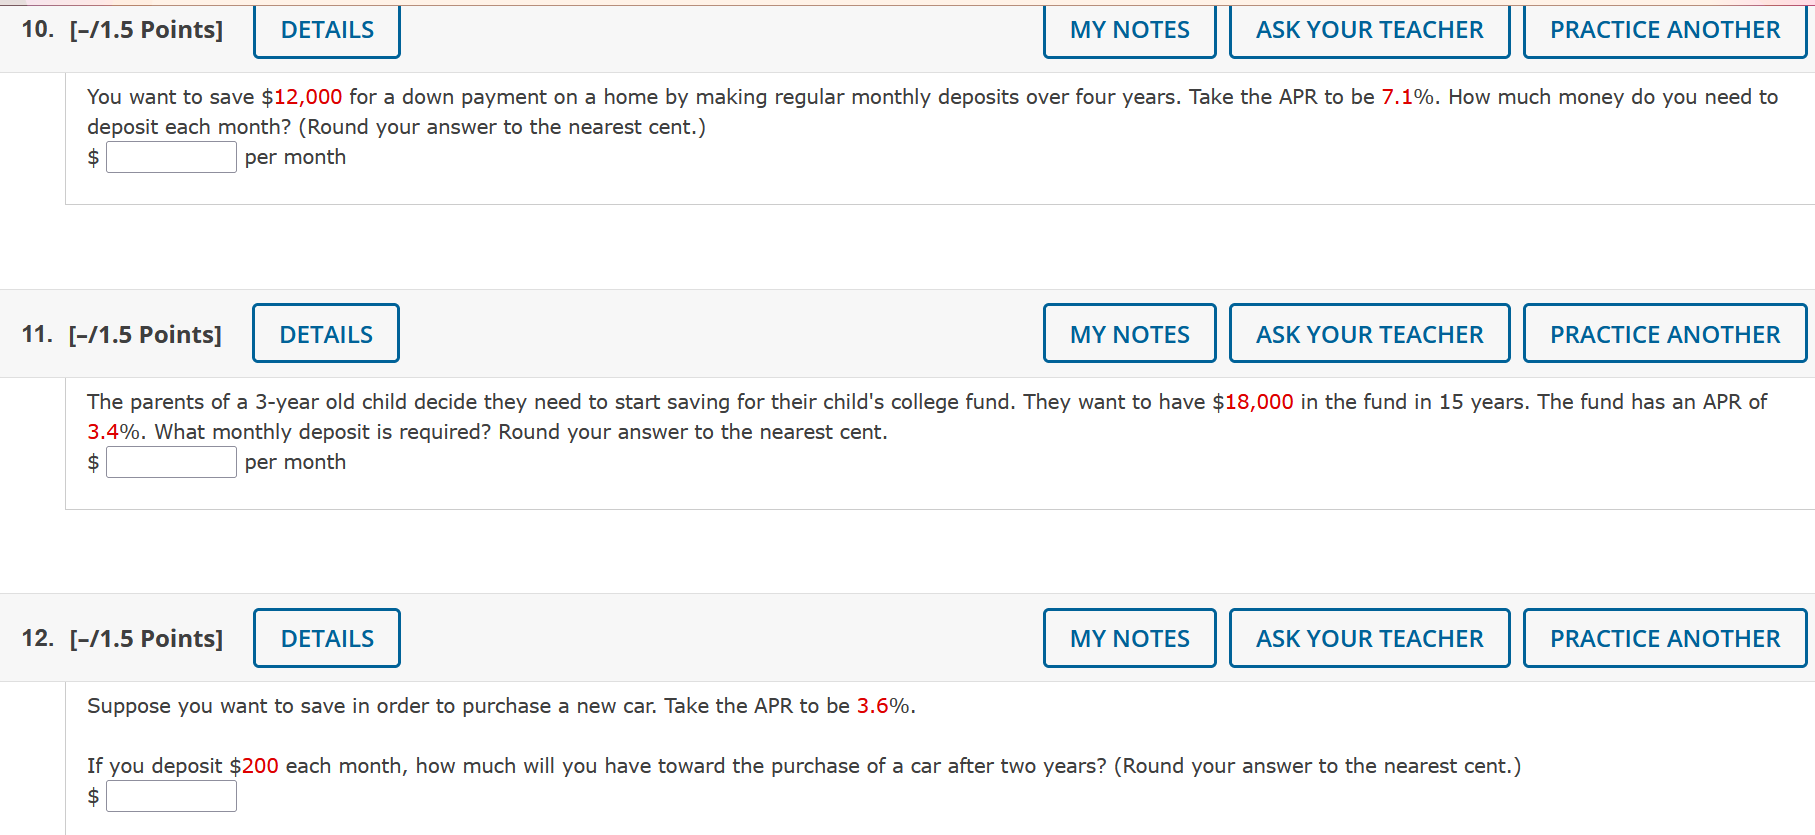
Task: Click ASK YOUR TEACHER for question 11
Action: click(x=1369, y=333)
